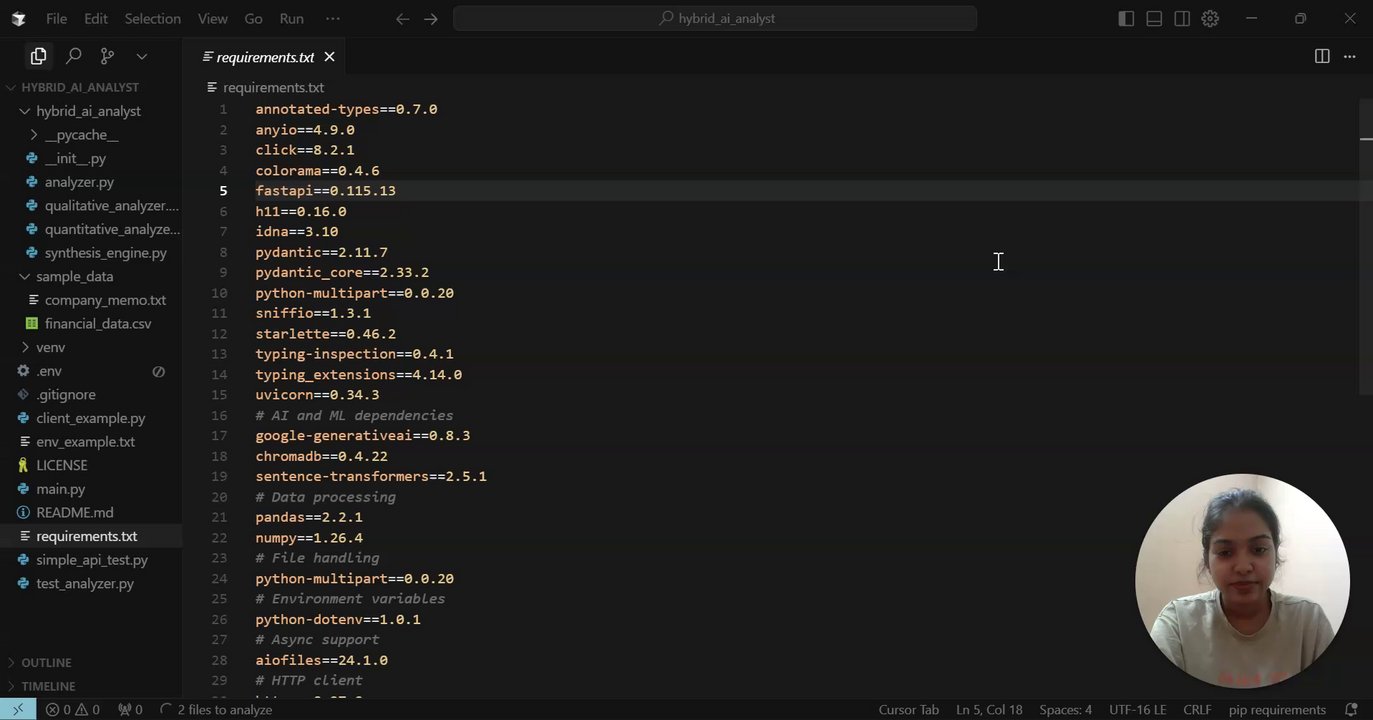Click the editor vertical scrollbar
This screenshot has width=1373, height=720.
[1366, 250]
